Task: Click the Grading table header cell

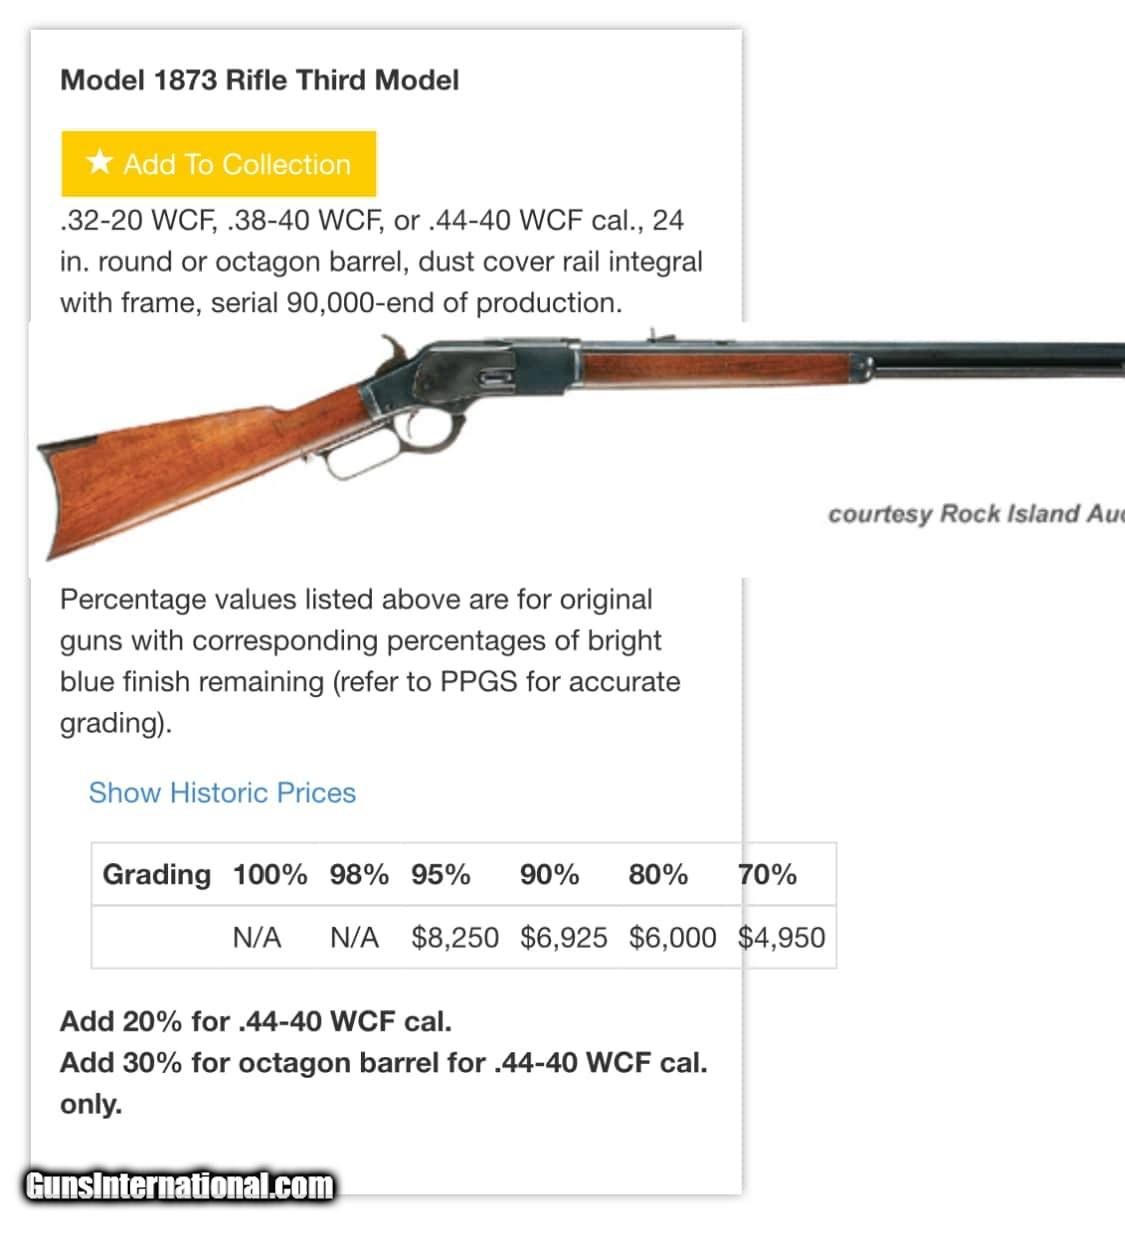Action: tap(156, 875)
